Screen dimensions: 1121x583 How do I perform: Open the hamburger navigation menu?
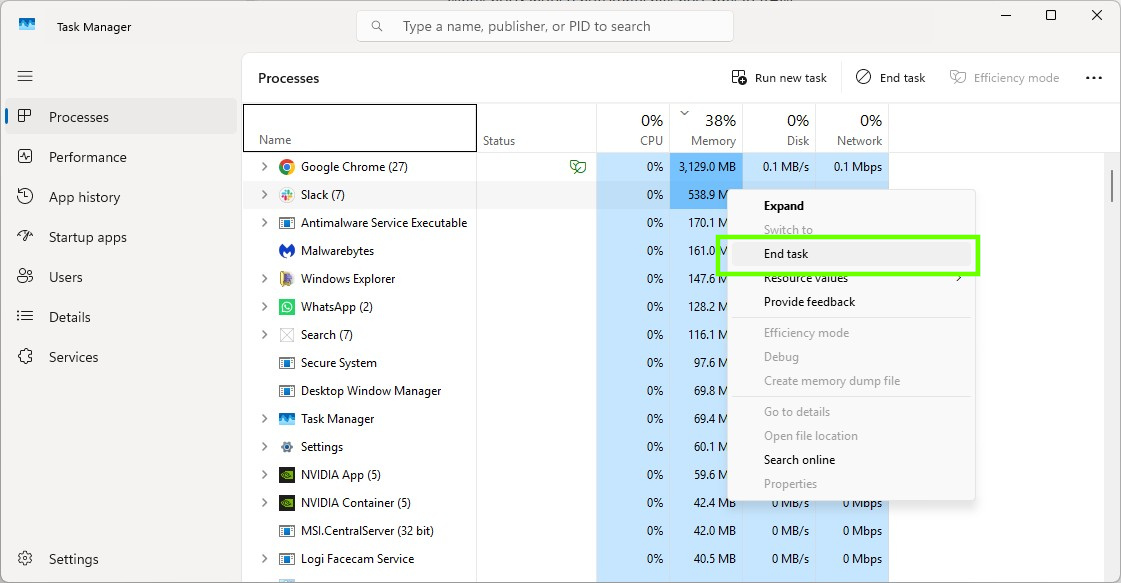point(25,76)
